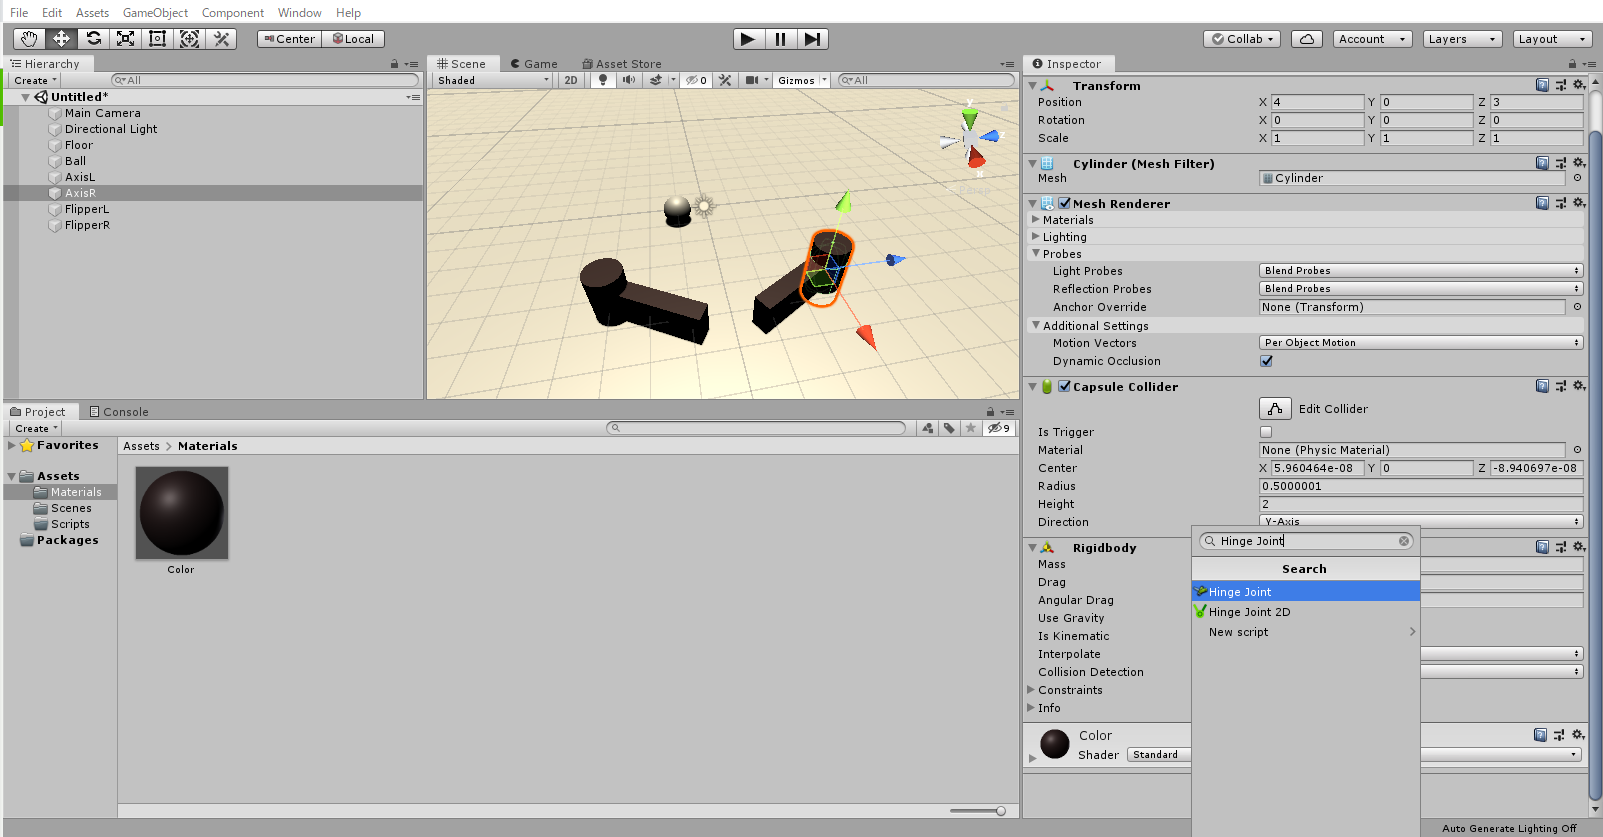The width and height of the screenshot is (1603, 837).
Task: Toggle the Local handle rotation button
Action: point(353,39)
